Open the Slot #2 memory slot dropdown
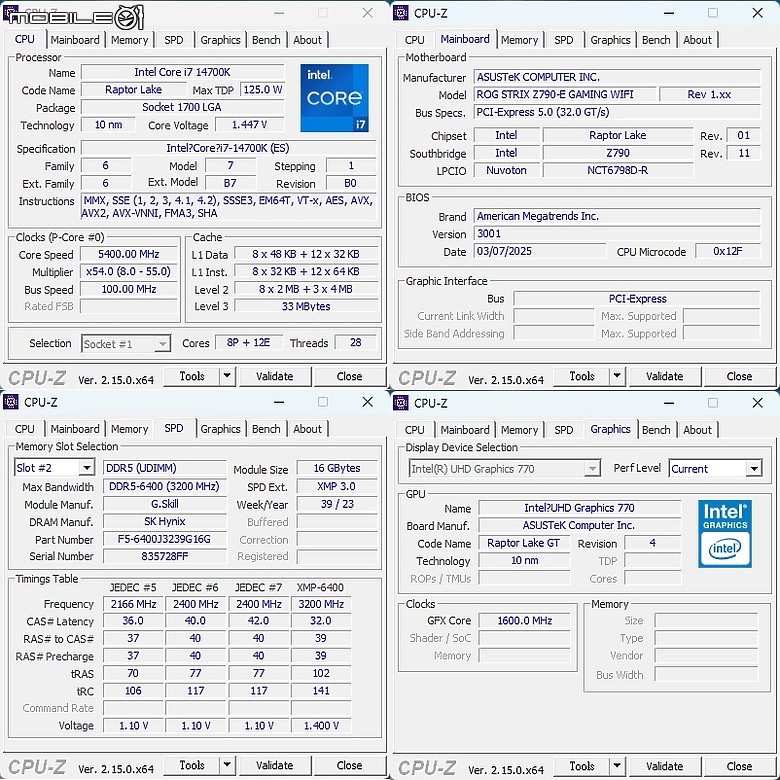The height and width of the screenshot is (780, 780). point(87,468)
